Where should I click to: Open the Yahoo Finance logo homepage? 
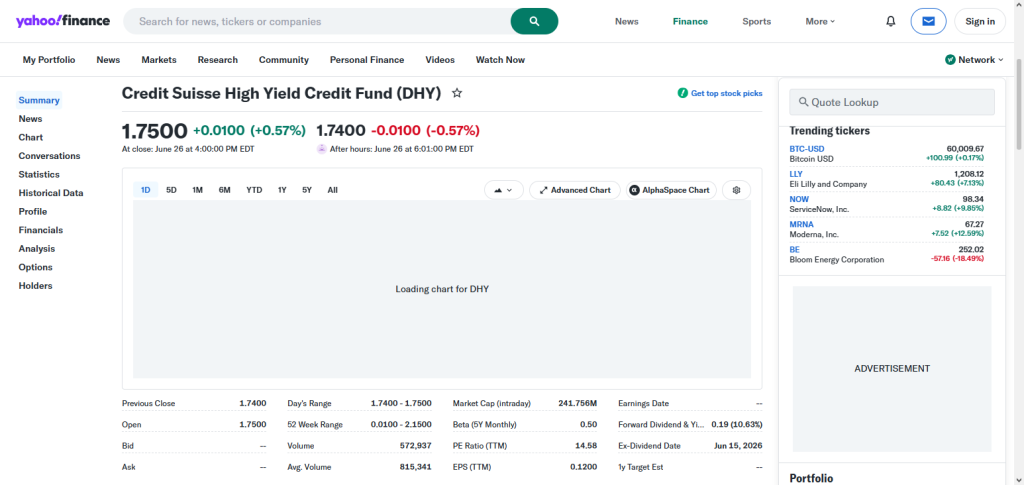pyautogui.click(x=63, y=21)
